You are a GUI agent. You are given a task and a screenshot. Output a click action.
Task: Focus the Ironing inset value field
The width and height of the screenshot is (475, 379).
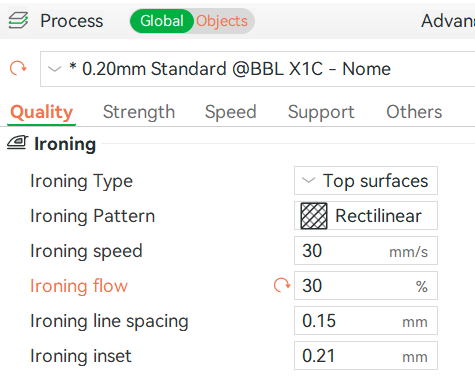[366, 356]
